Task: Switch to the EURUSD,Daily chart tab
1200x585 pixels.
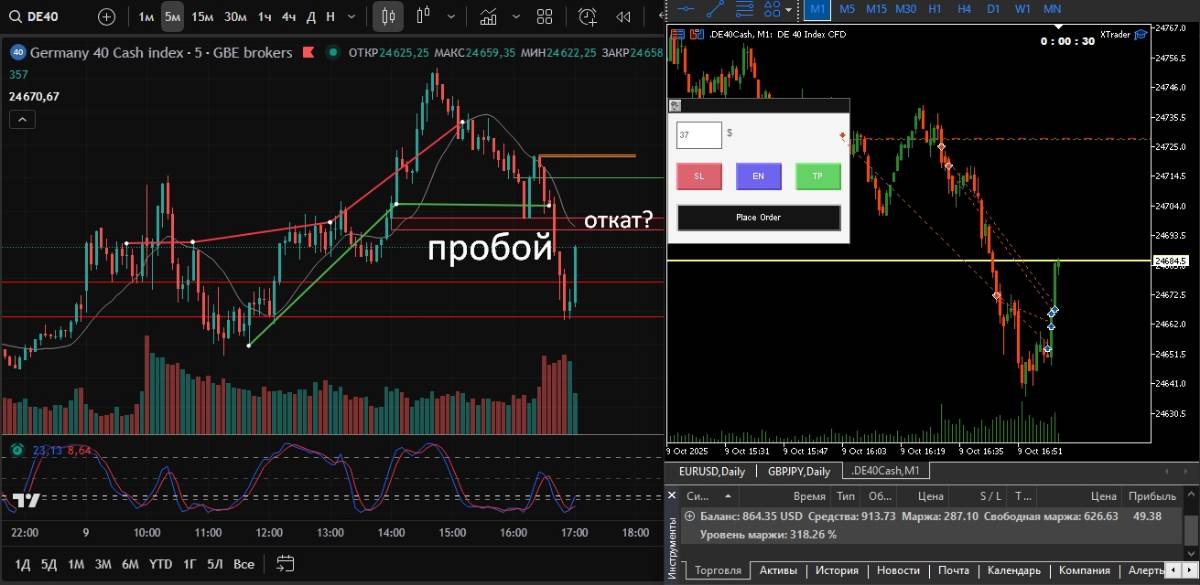Action: pos(712,471)
